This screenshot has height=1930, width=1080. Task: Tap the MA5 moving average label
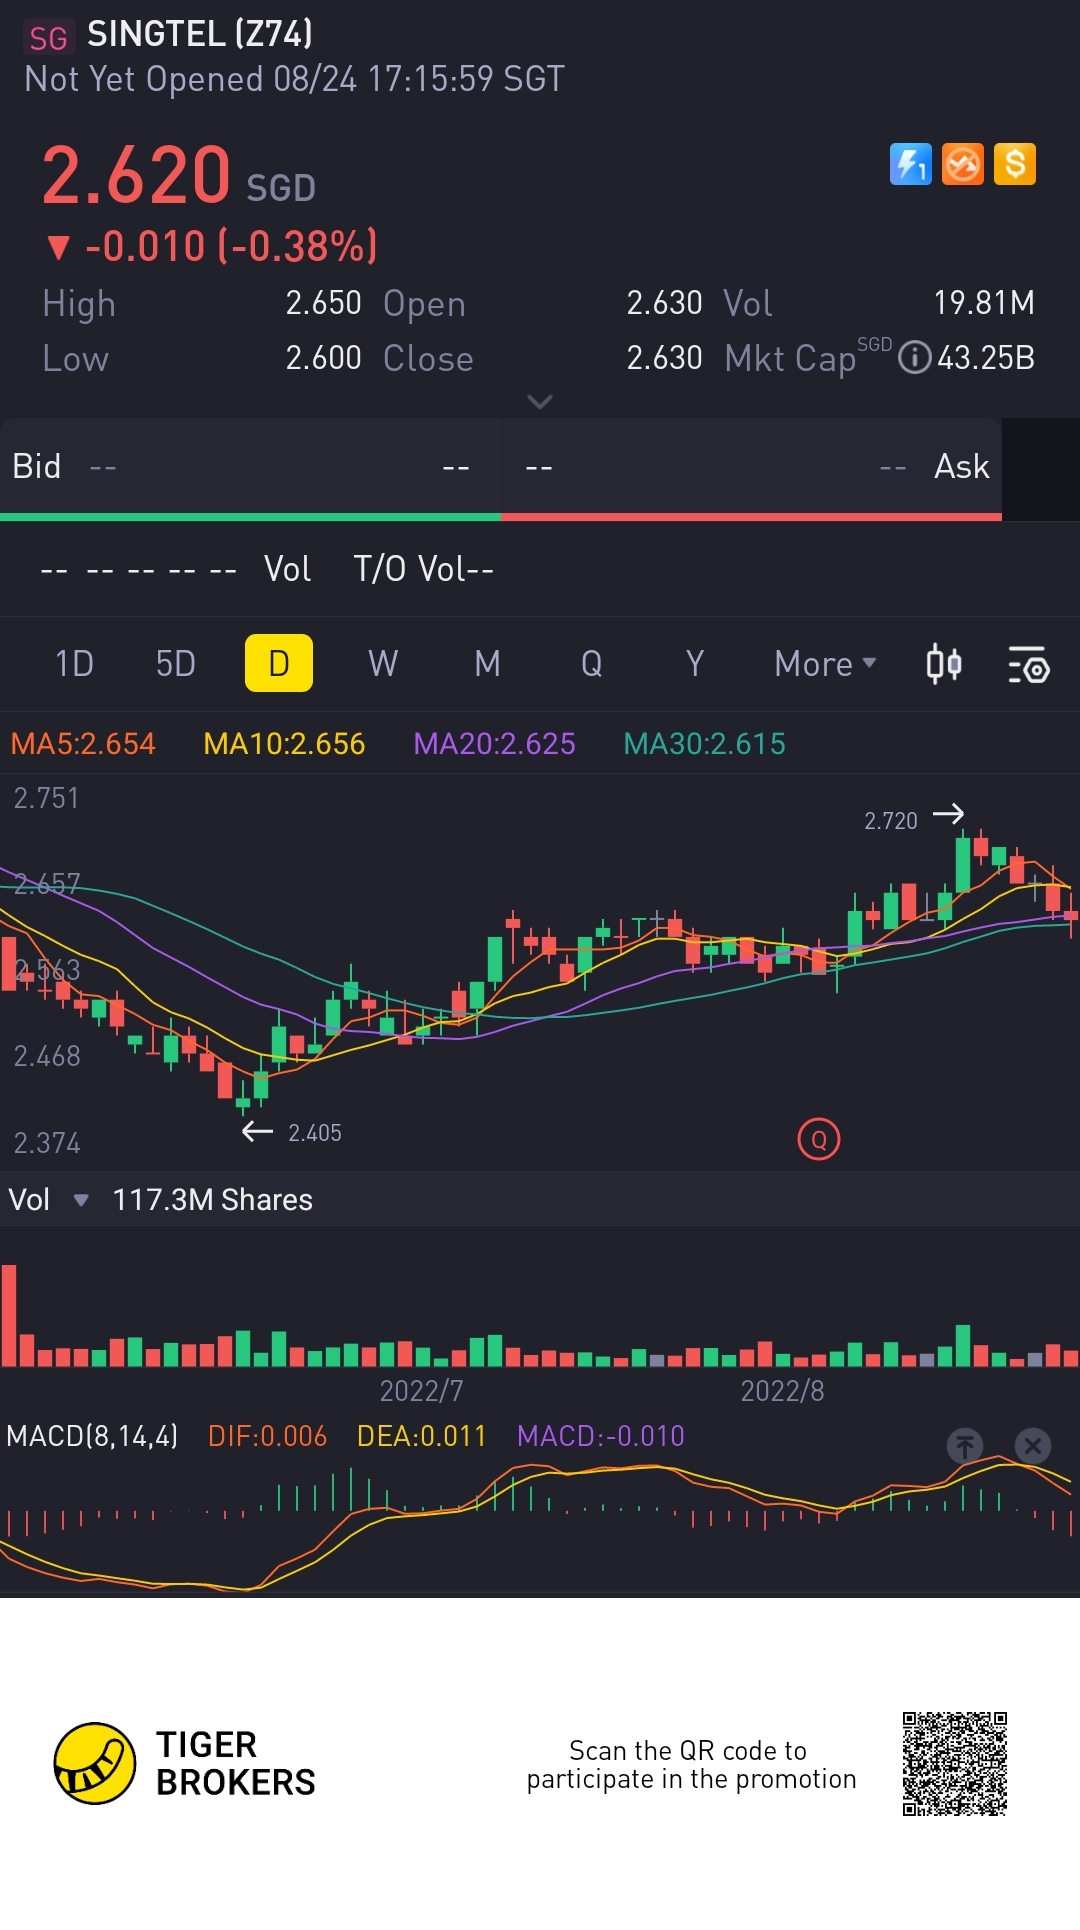pyautogui.click(x=83, y=744)
